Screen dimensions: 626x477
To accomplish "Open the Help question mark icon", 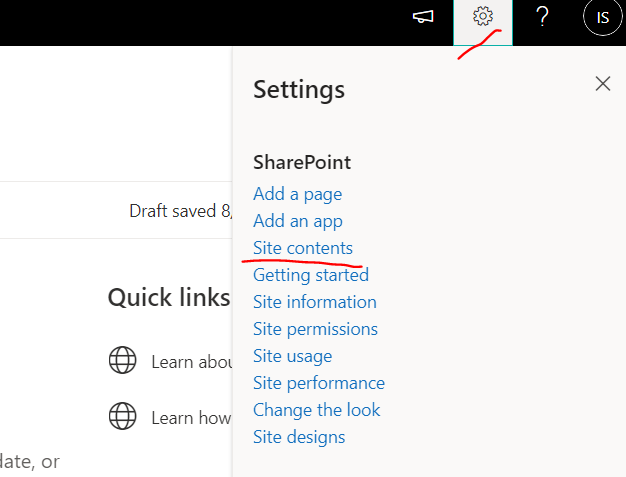I will (542, 17).
